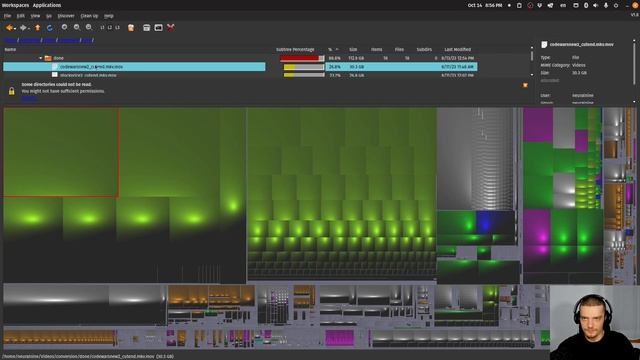Move selected item to trash
This screenshot has width=640, height=360.
[131, 28]
